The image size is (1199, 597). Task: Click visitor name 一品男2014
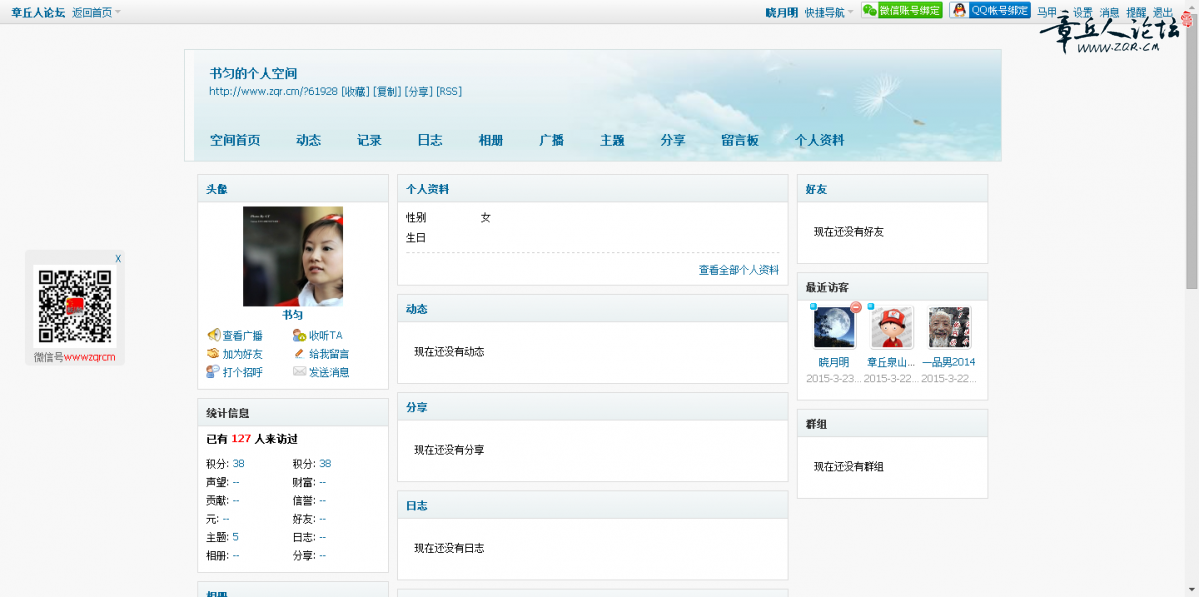coord(949,362)
